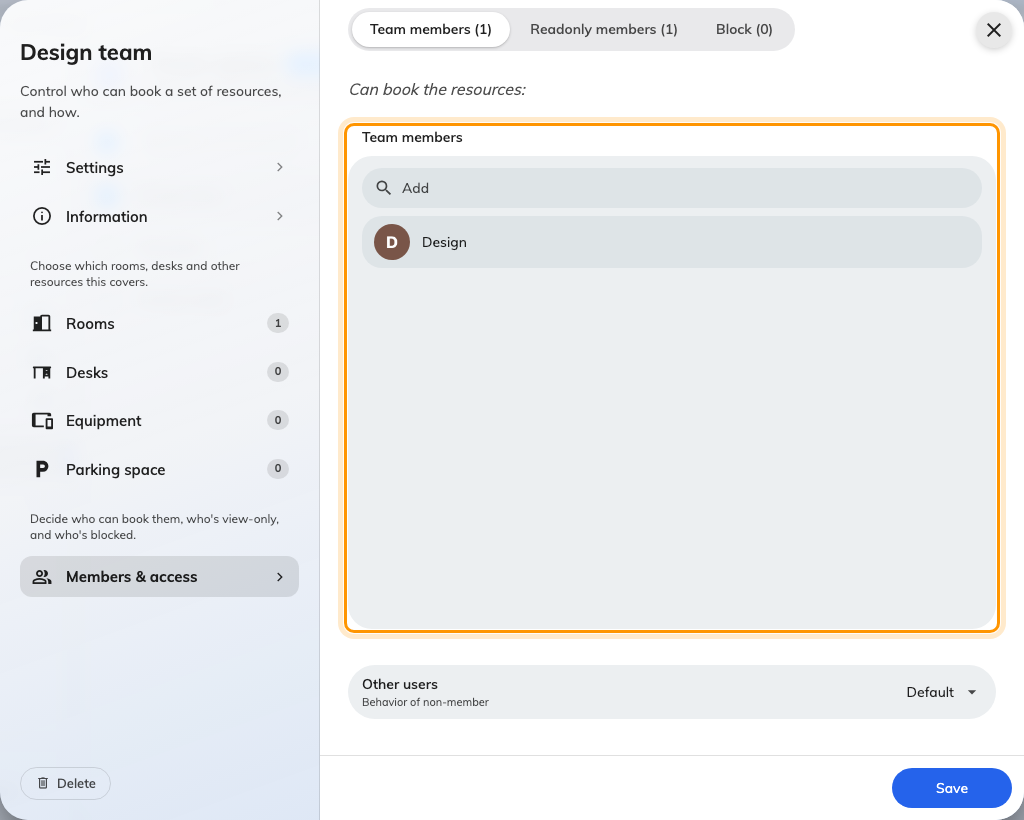Viewport: 1024px width, 820px height.
Task: Select the Design member row
Action: 671,242
